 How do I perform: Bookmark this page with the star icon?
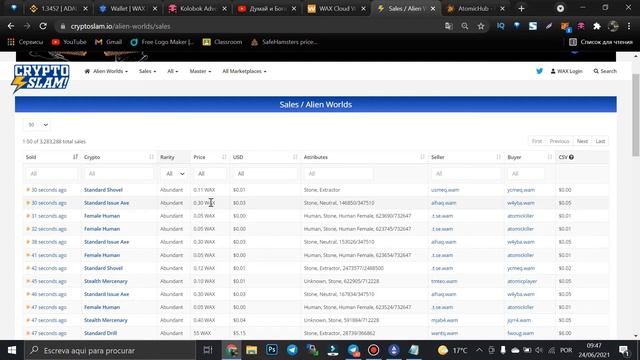click(x=481, y=26)
